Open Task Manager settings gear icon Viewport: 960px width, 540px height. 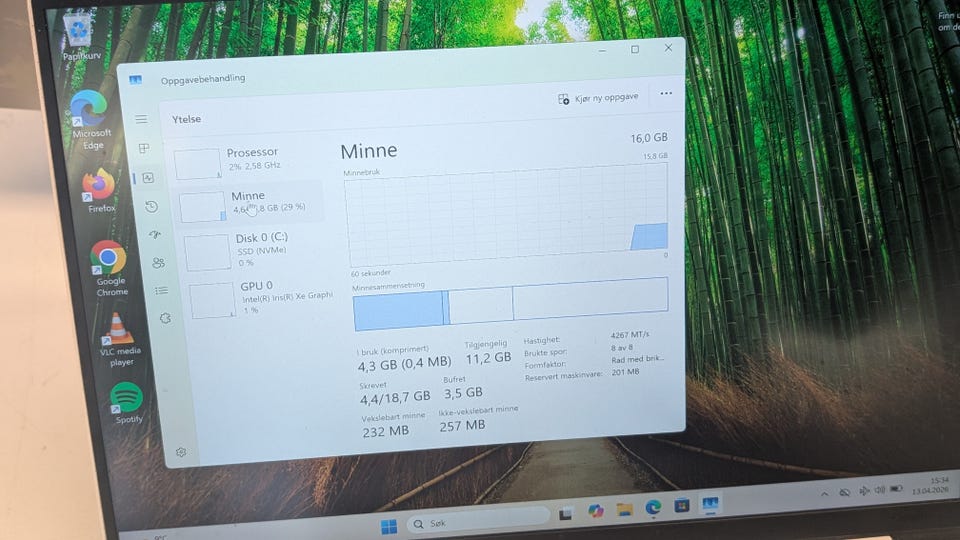(181, 452)
